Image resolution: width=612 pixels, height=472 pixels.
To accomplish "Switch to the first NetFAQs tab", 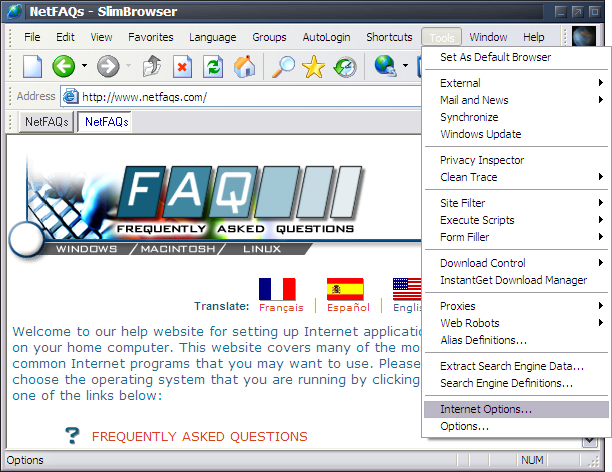I will (46, 122).
